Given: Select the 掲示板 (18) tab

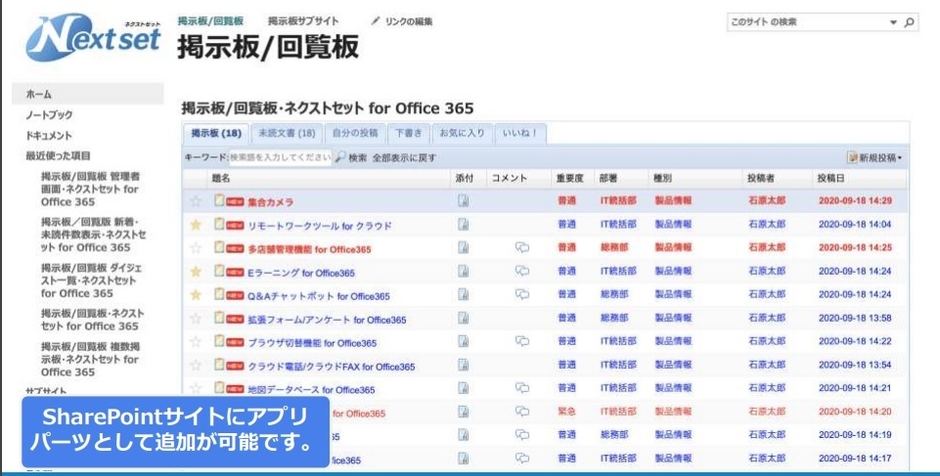Looking at the screenshot, I should click(216, 133).
